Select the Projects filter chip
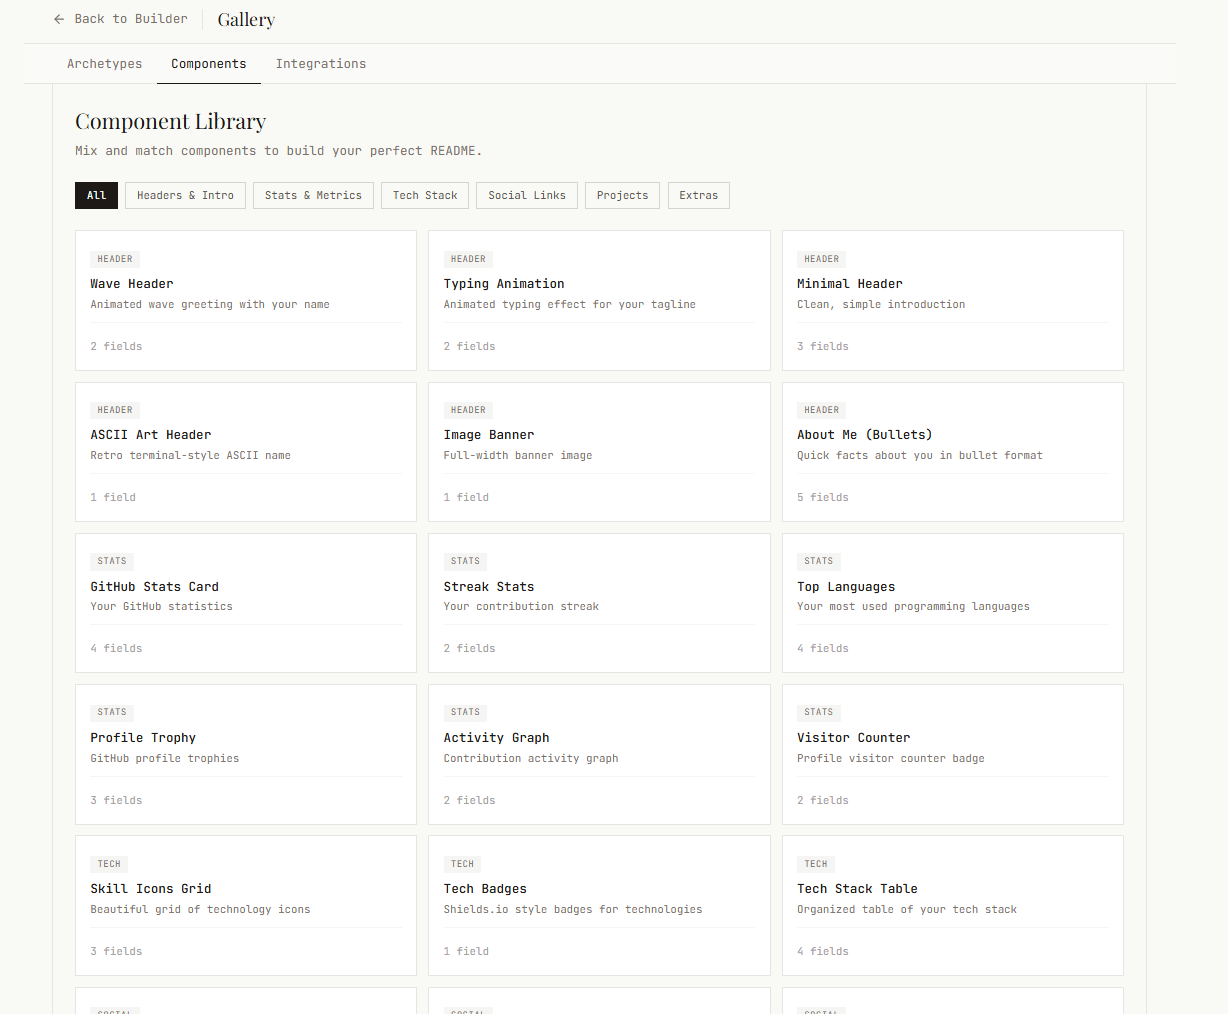 click(622, 195)
